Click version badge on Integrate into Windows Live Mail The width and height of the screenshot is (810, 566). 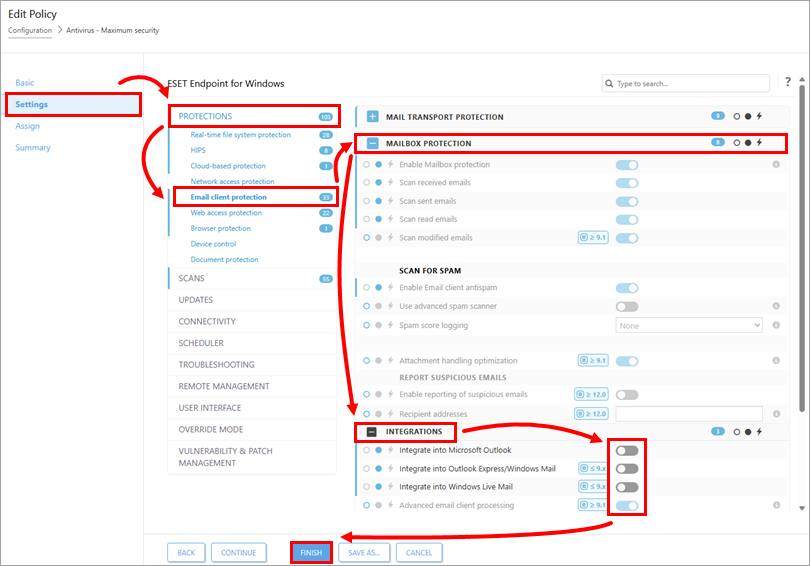pyautogui.click(x=593, y=486)
